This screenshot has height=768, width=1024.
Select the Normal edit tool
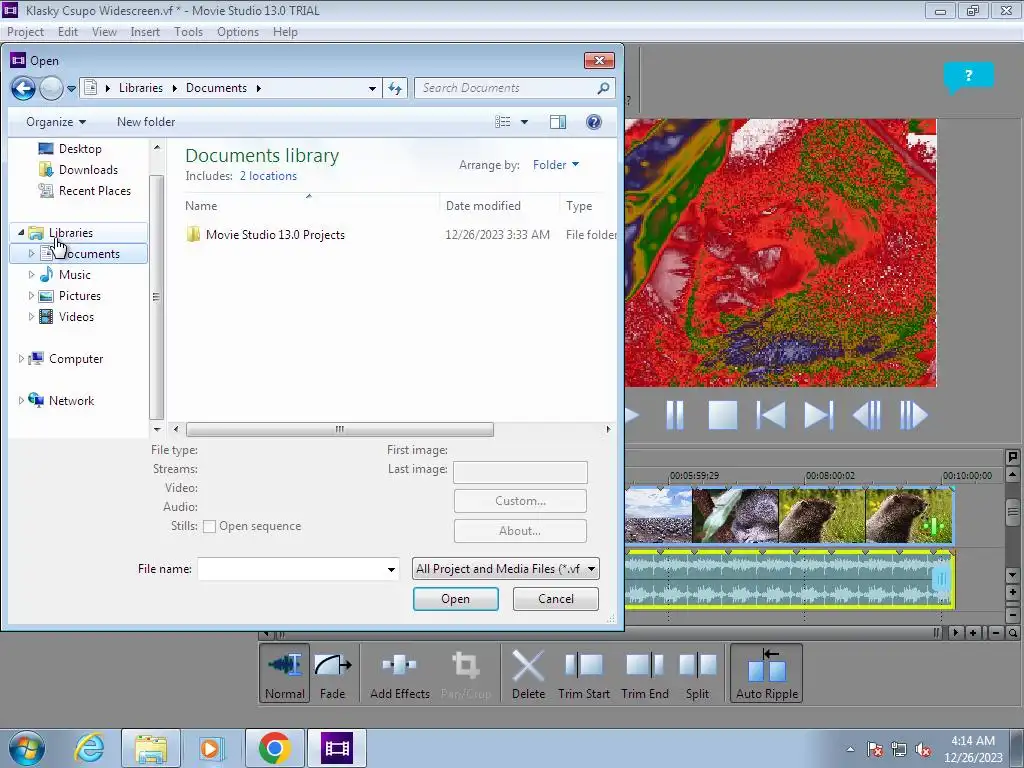click(x=284, y=673)
